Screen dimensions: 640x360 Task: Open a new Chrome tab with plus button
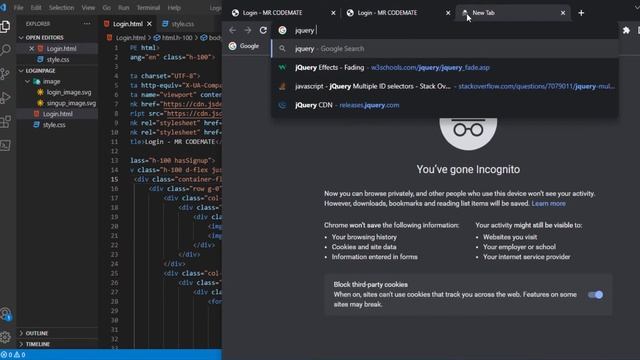(581, 13)
